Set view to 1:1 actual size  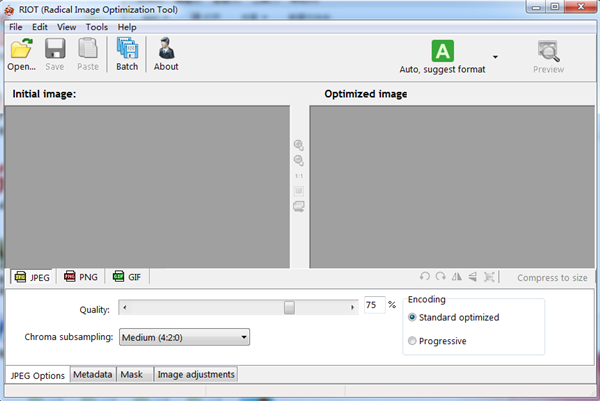point(298,175)
